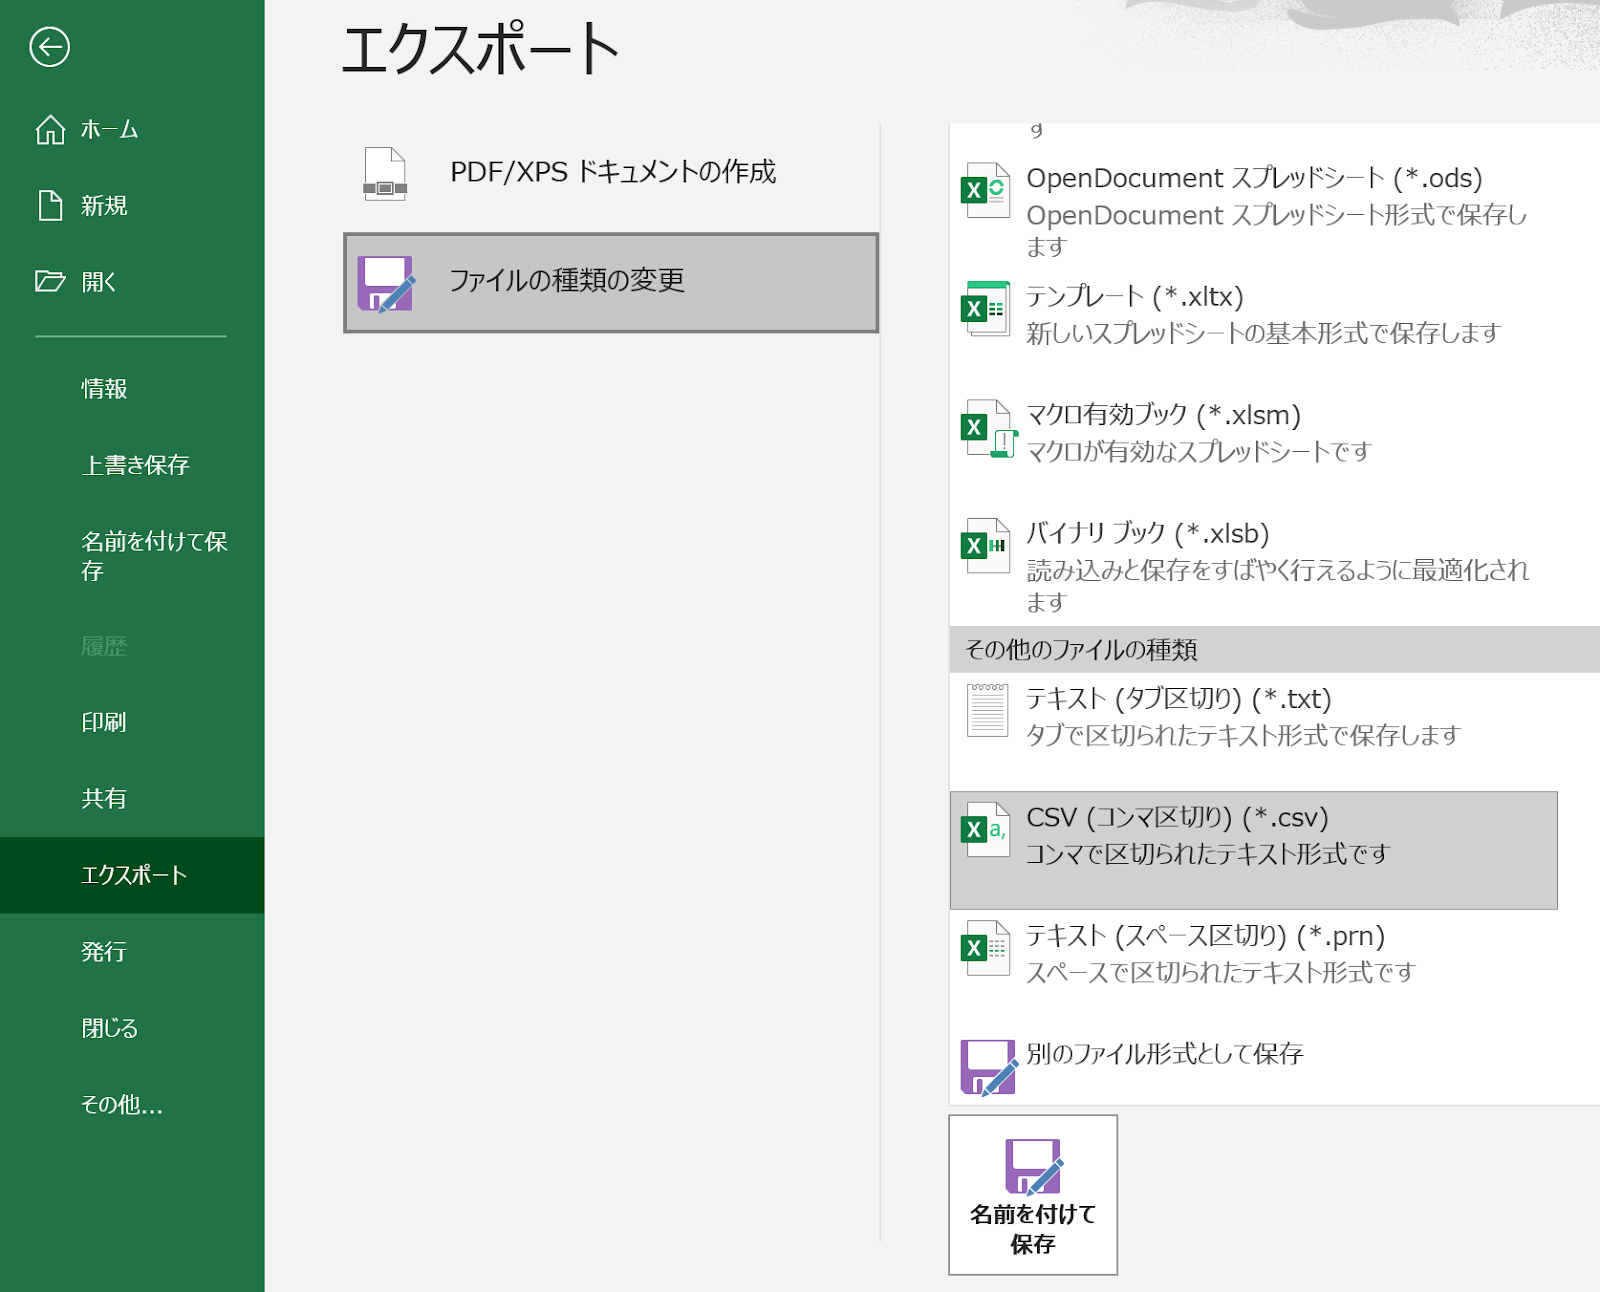Open the 新規 menu item

click(x=132, y=205)
